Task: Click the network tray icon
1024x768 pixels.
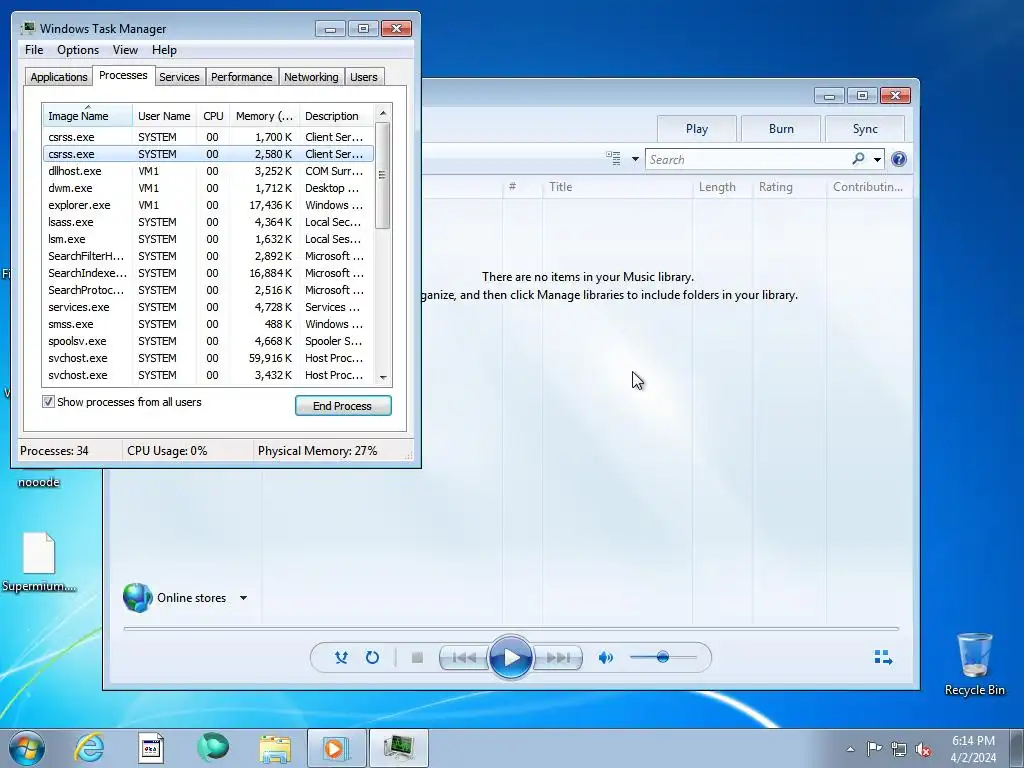Action: coord(899,749)
